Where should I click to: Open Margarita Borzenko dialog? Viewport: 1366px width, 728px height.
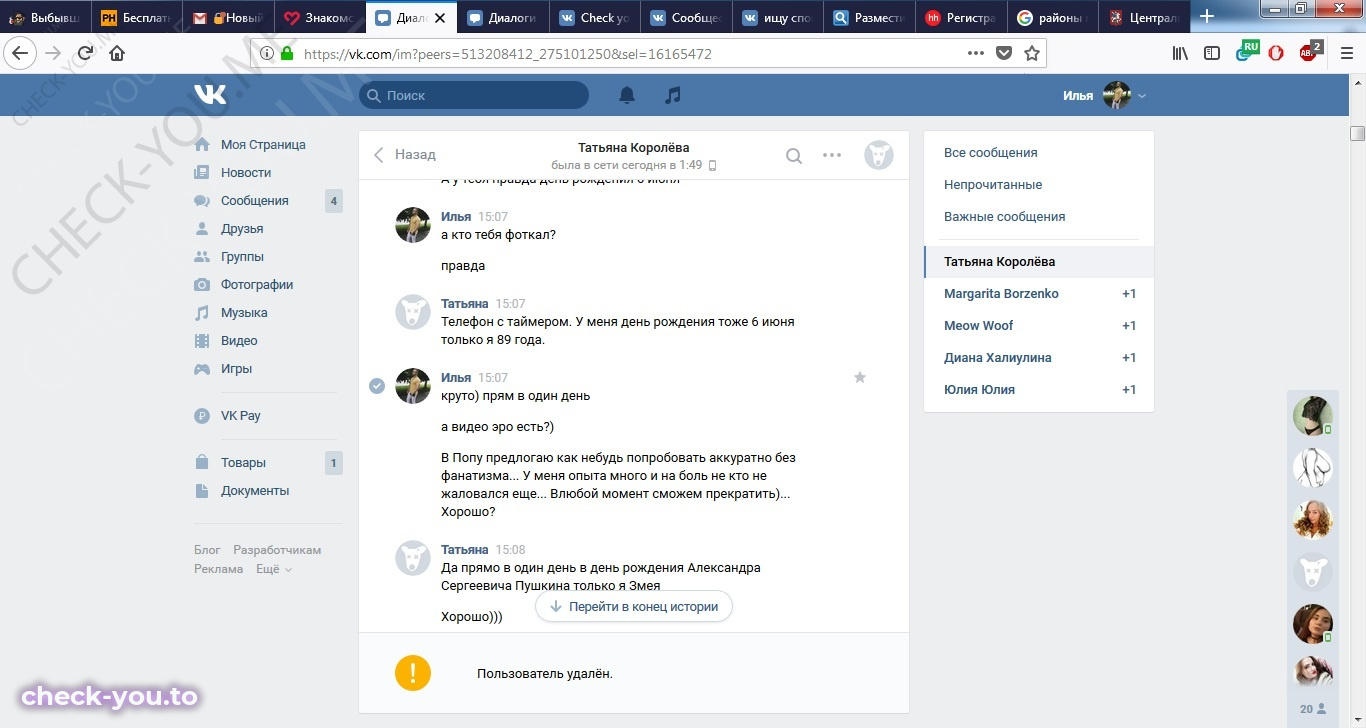point(1039,294)
